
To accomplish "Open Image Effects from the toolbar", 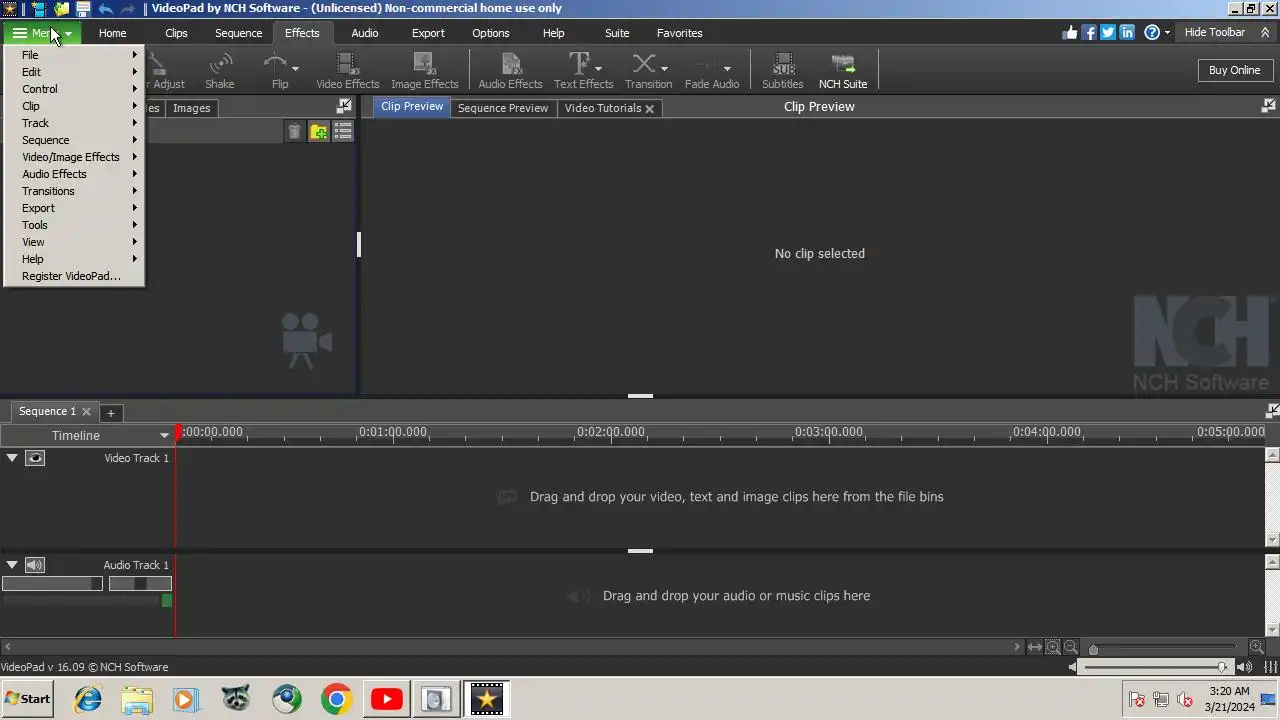I will pos(424,71).
